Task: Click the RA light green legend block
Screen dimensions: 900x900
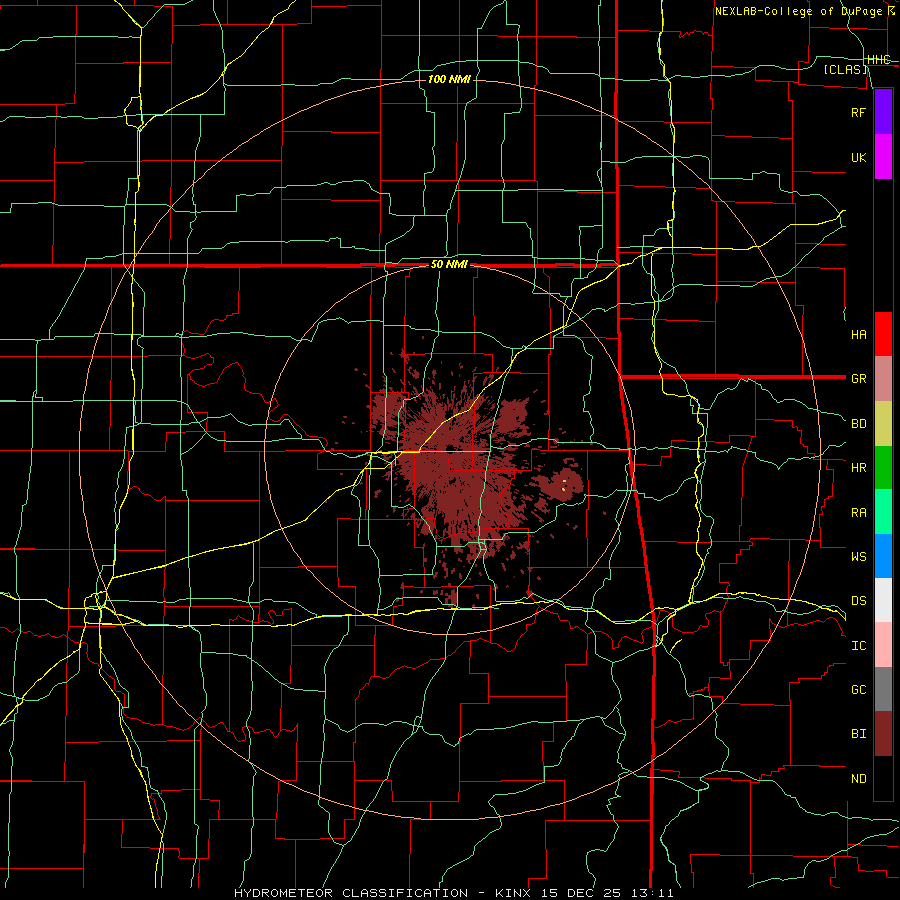Action: 883,512
